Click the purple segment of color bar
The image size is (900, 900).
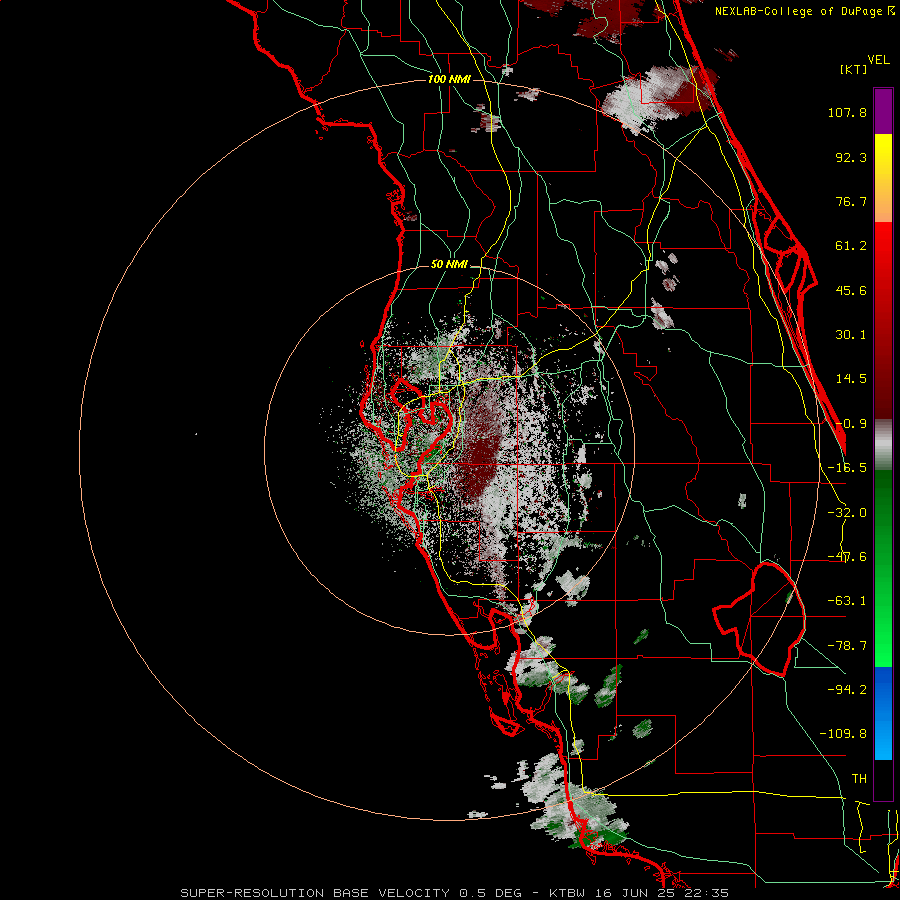click(x=883, y=111)
